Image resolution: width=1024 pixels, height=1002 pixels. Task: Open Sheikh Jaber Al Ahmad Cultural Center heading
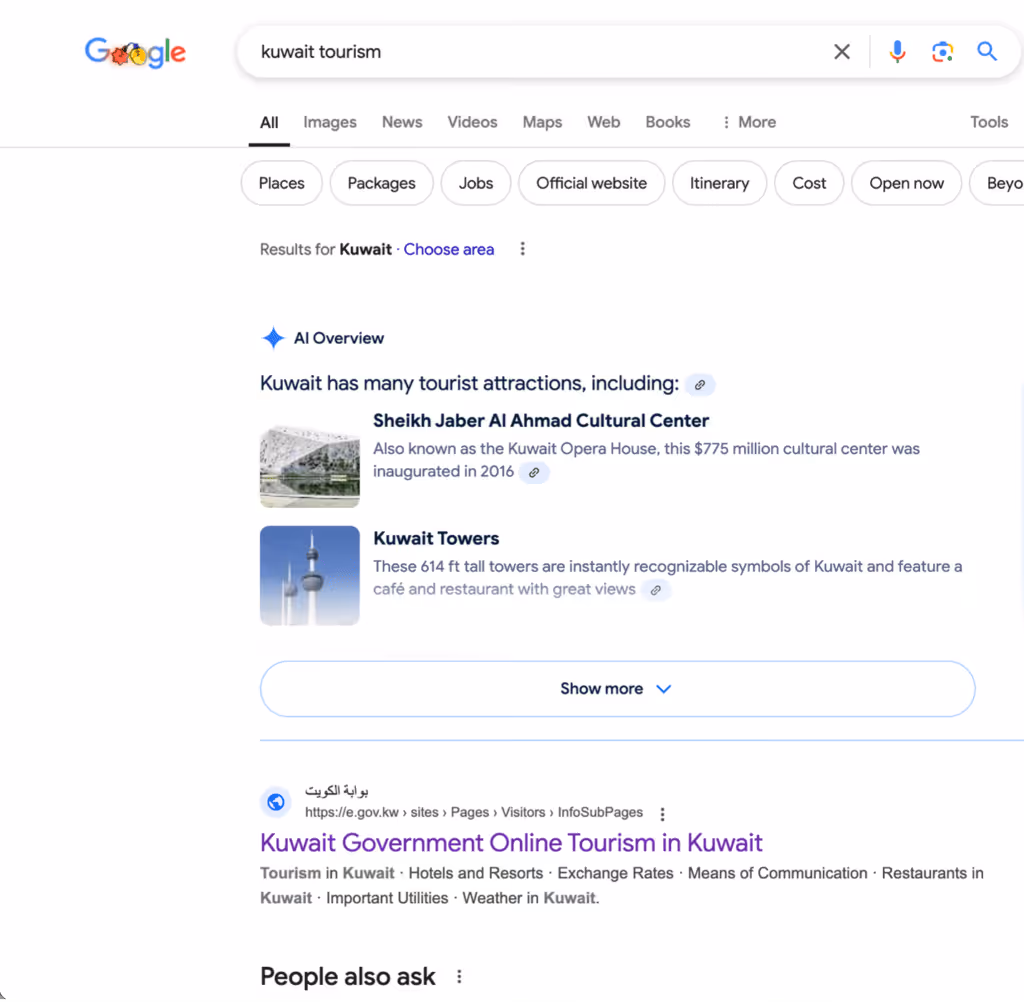pyautogui.click(x=541, y=421)
